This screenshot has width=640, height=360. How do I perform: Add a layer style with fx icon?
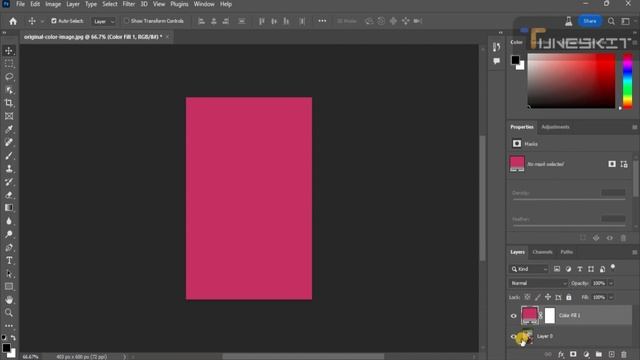[x=561, y=354]
